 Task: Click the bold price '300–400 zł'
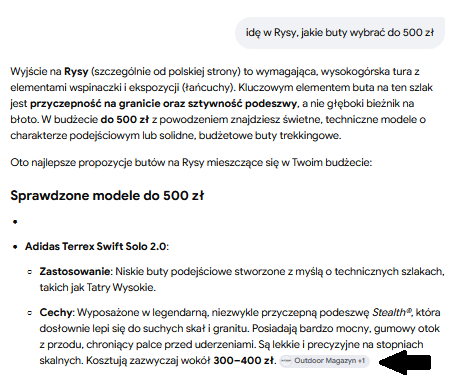(244, 361)
